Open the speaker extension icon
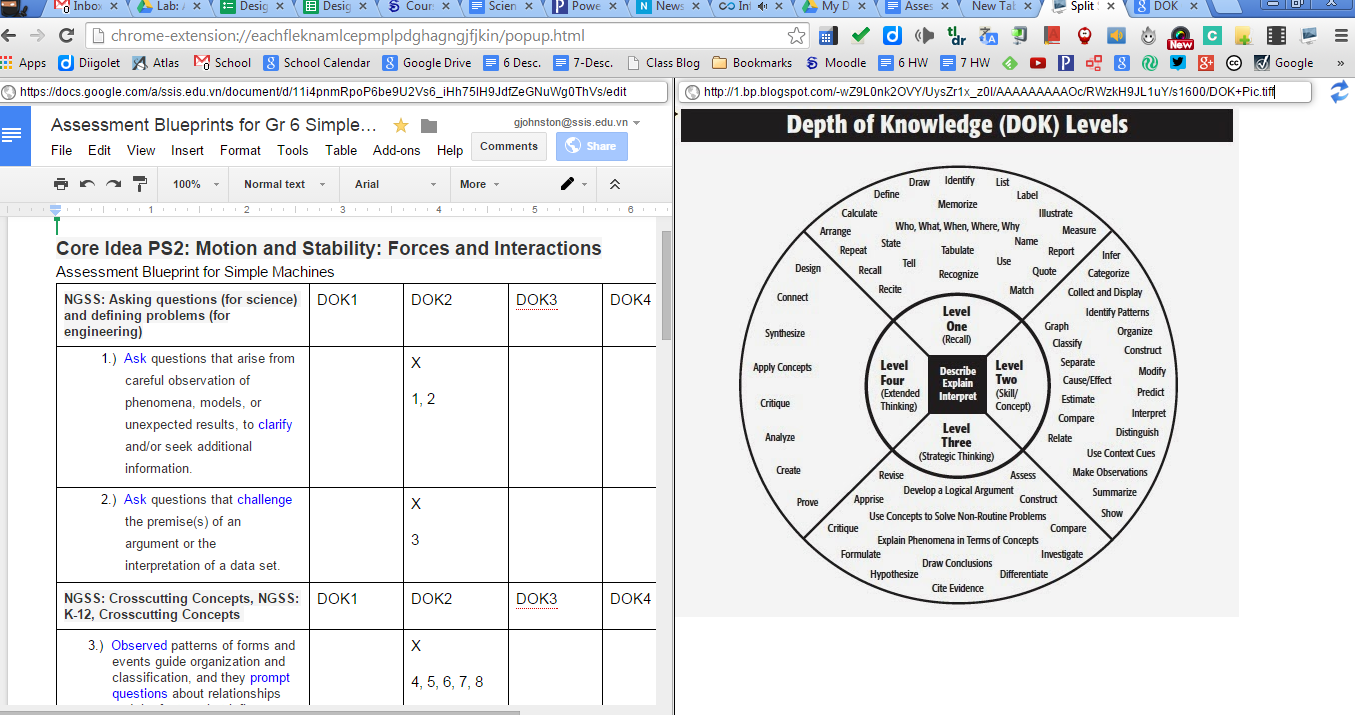Image resolution: width=1355 pixels, height=715 pixels. pos(1114,35)
